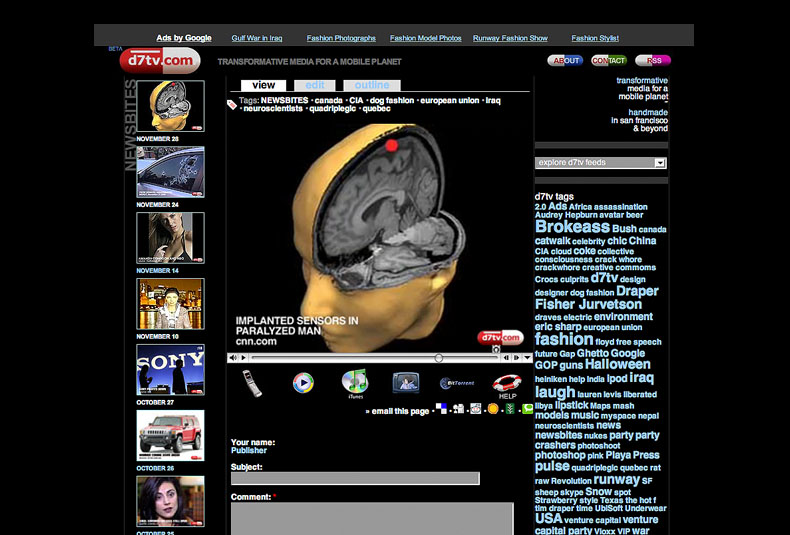
Task: Click Ads by Google label
Action: pyautogui.click(x=184, y=38)
